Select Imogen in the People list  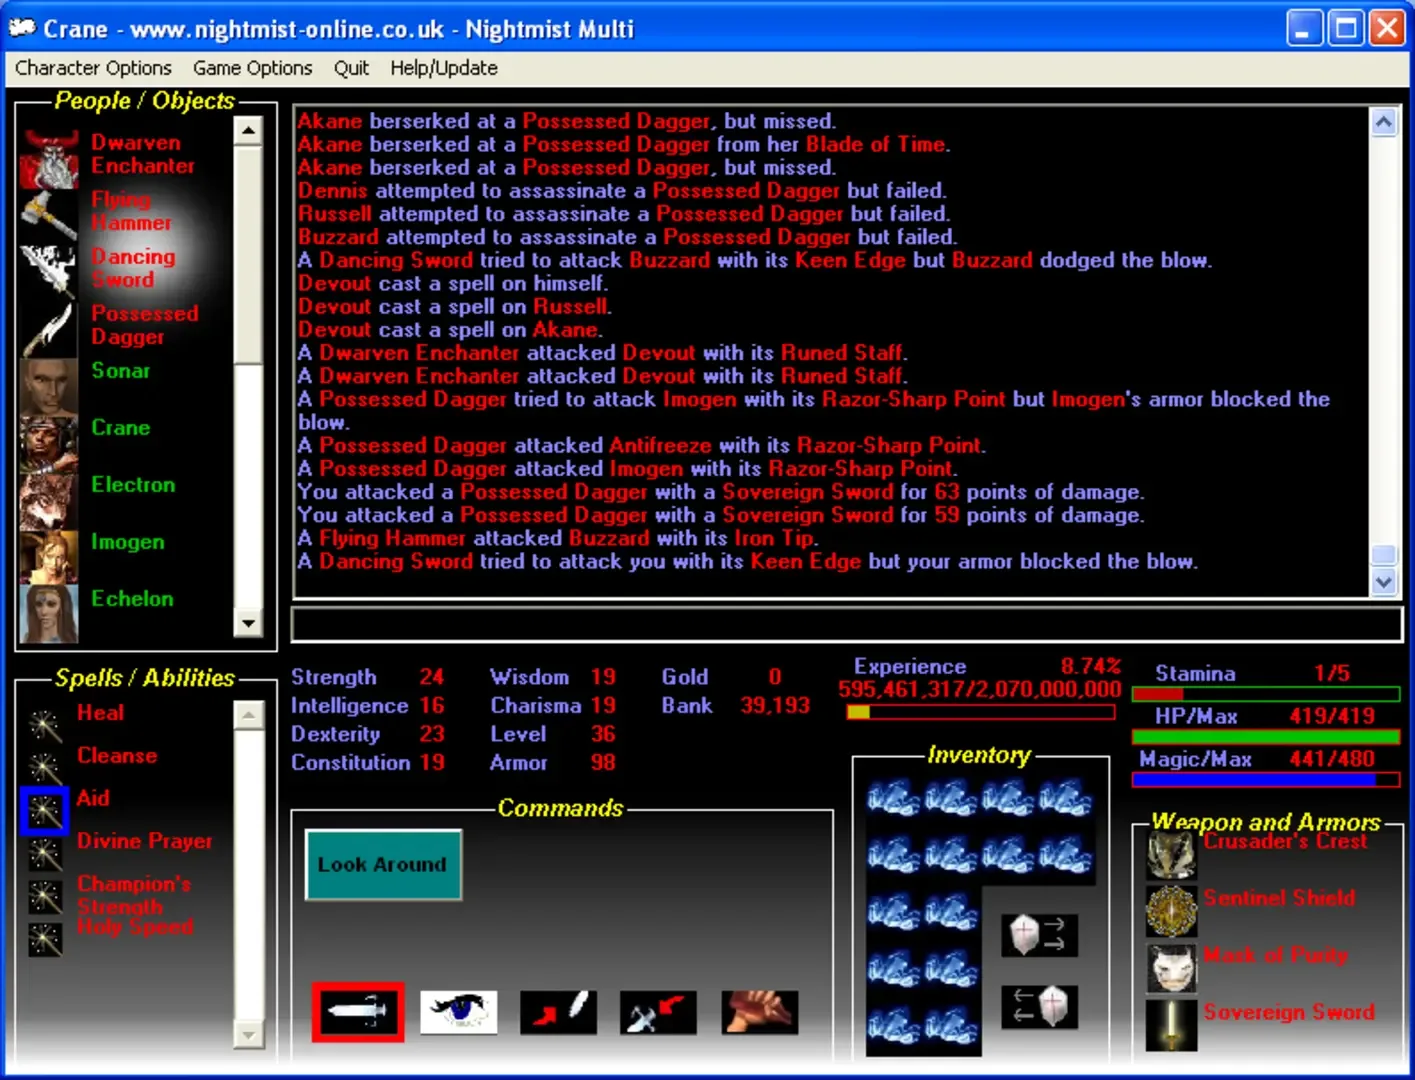127,542
